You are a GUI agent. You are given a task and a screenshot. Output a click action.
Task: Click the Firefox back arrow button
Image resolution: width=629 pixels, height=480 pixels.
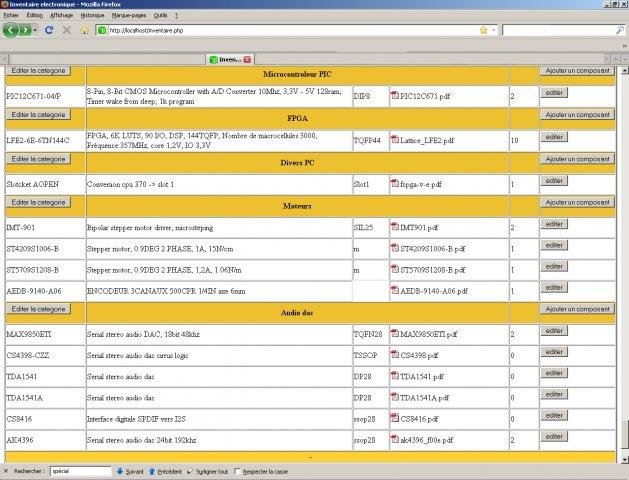pyautogui.click(x=11, y=30)
